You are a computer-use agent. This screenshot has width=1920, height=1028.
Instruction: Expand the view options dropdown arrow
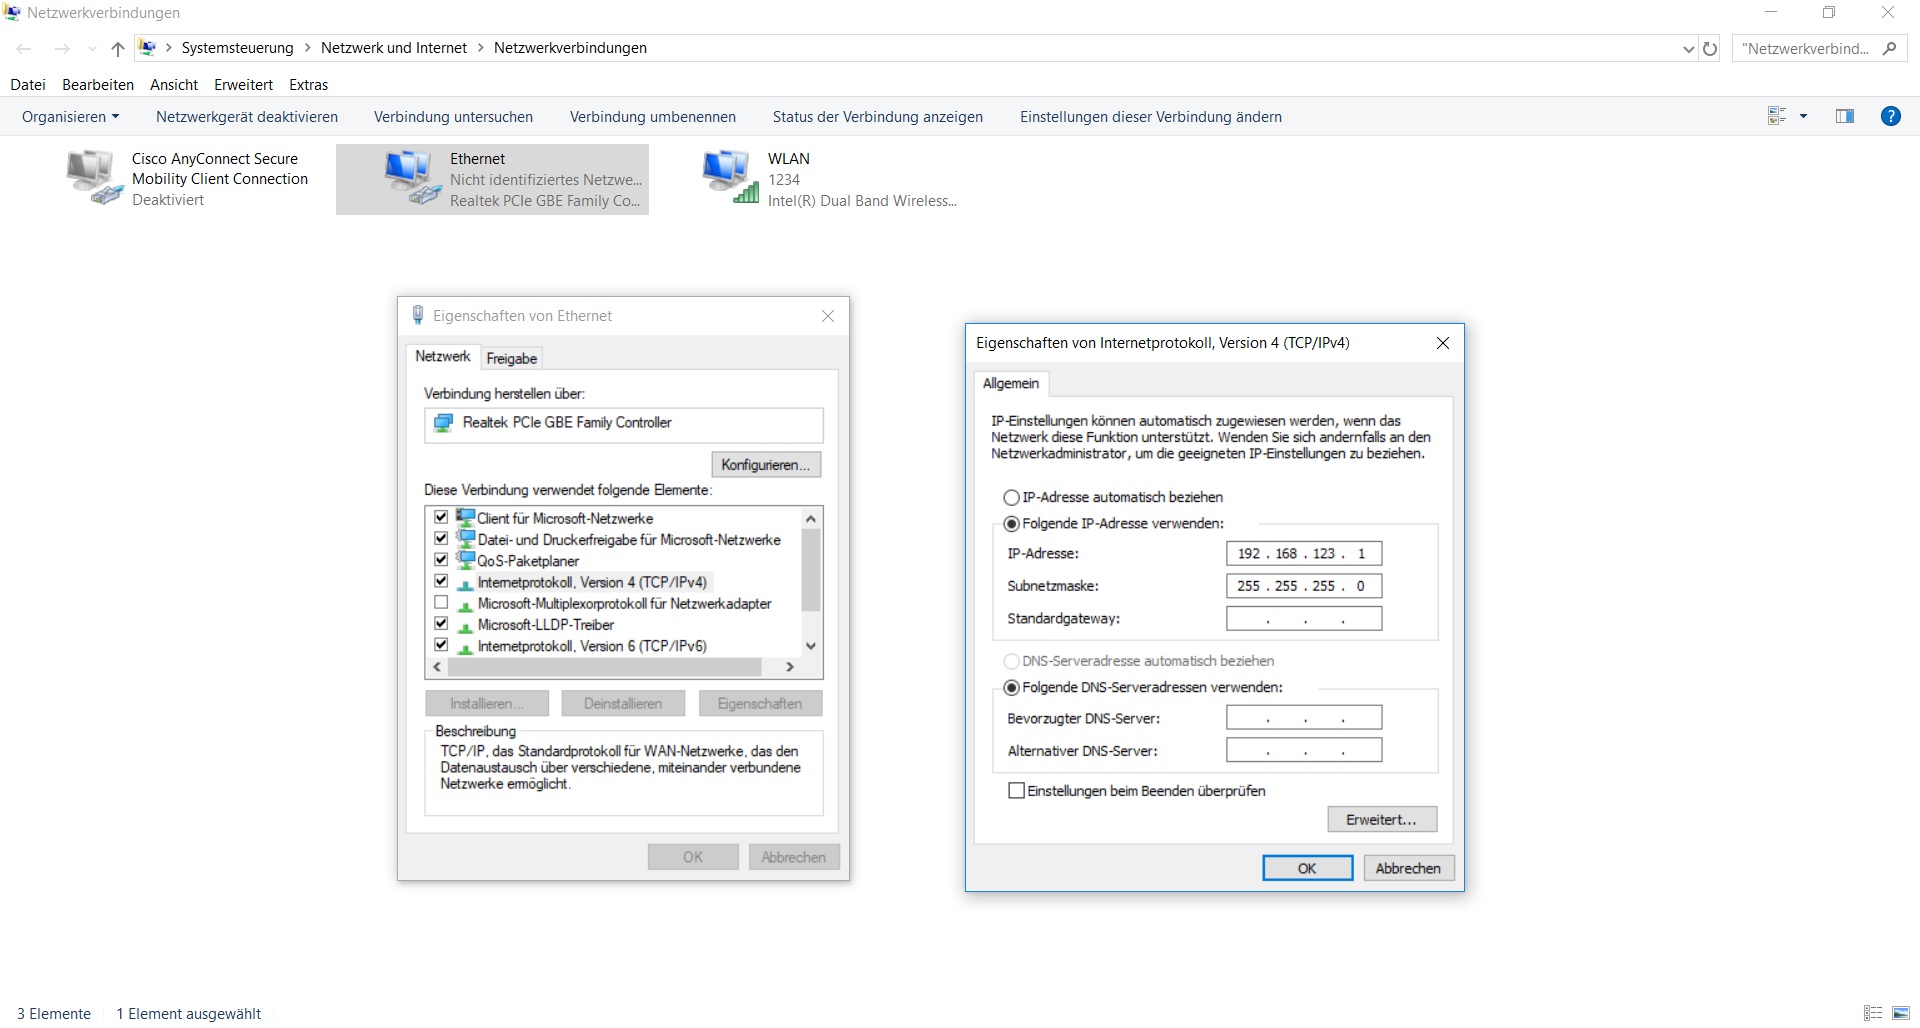tap(1804, 116)
